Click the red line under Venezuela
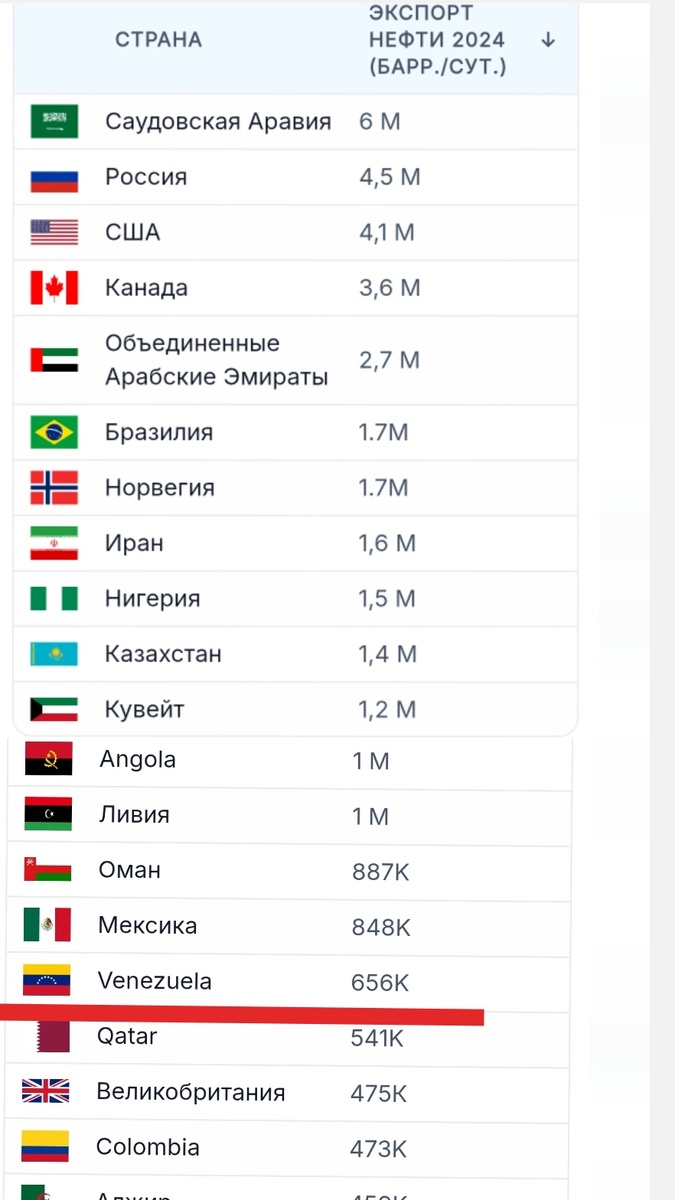The image size is (675, 1200). point(240,1014)
